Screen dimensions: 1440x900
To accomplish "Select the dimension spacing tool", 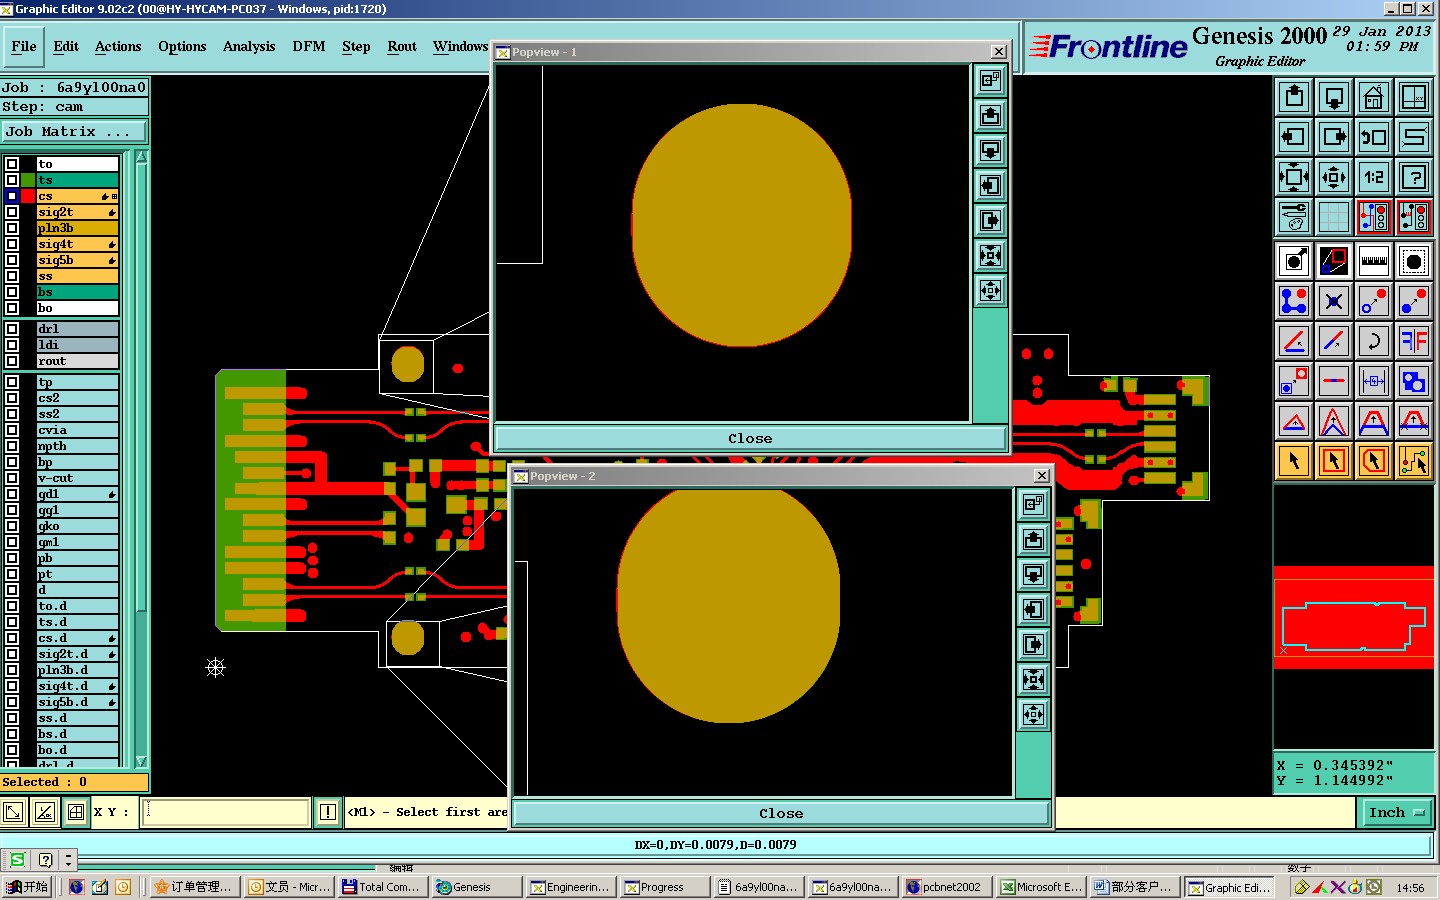I will coord(1374,381).
